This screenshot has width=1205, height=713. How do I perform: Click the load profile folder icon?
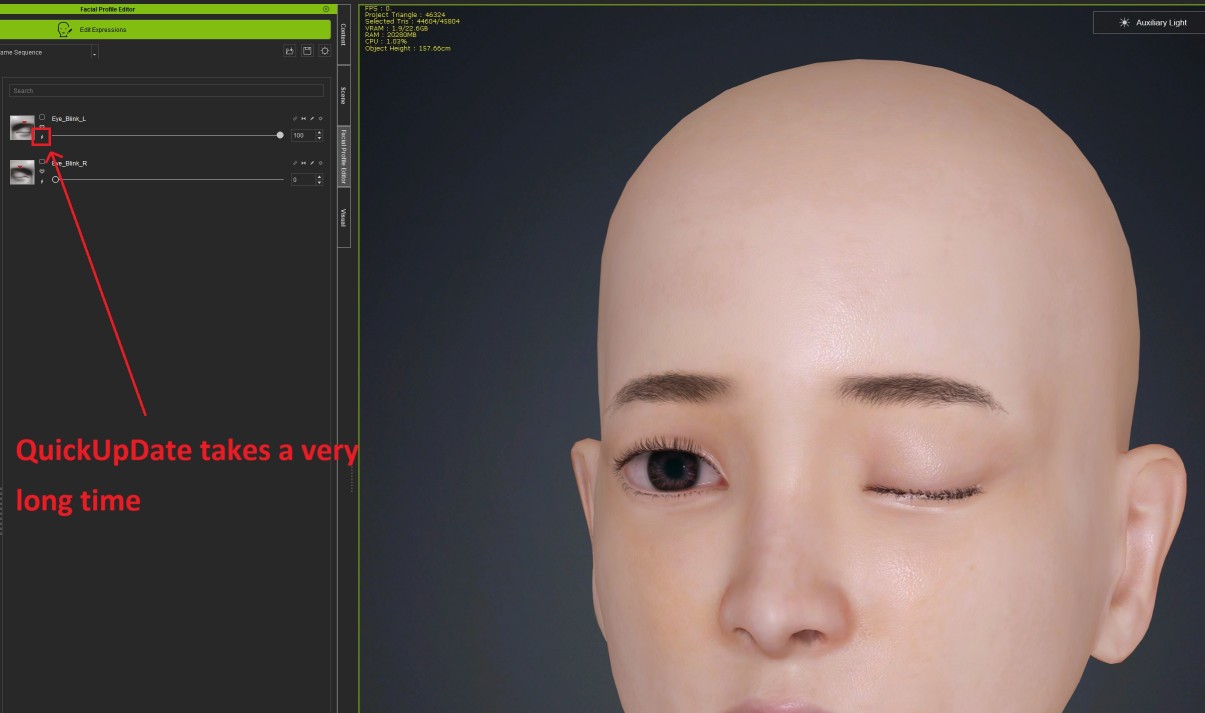(x=290, y=51)
